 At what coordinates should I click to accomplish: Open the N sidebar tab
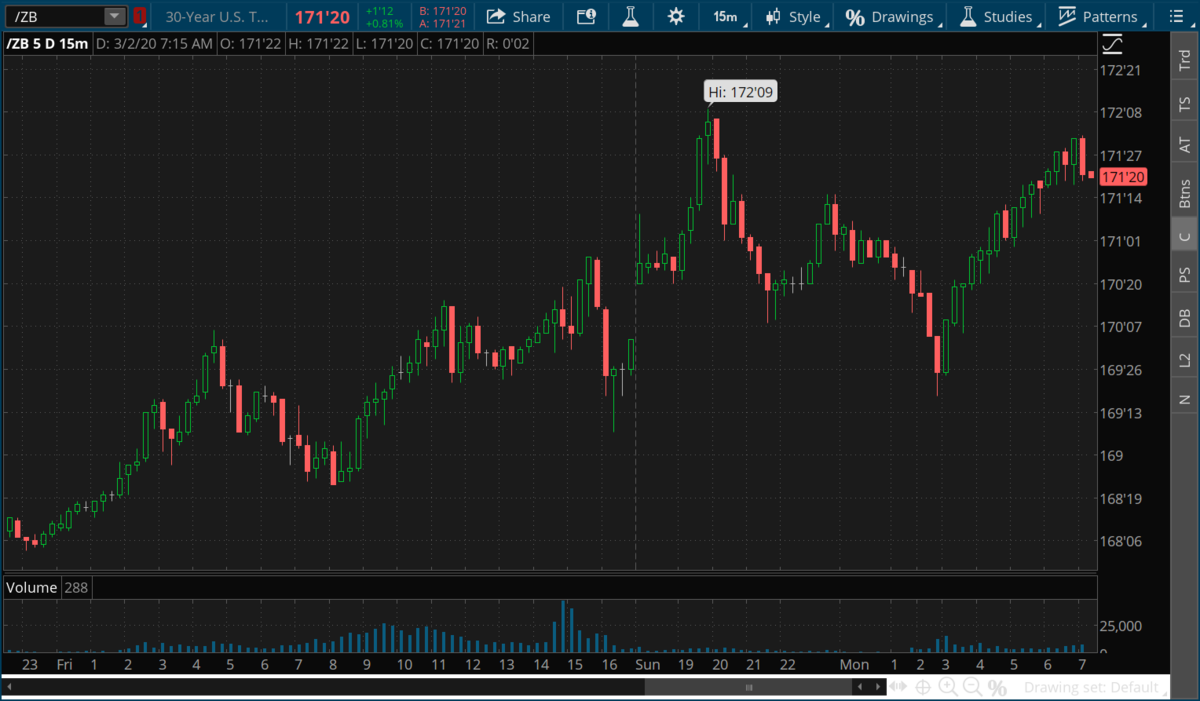[1184, 399]
